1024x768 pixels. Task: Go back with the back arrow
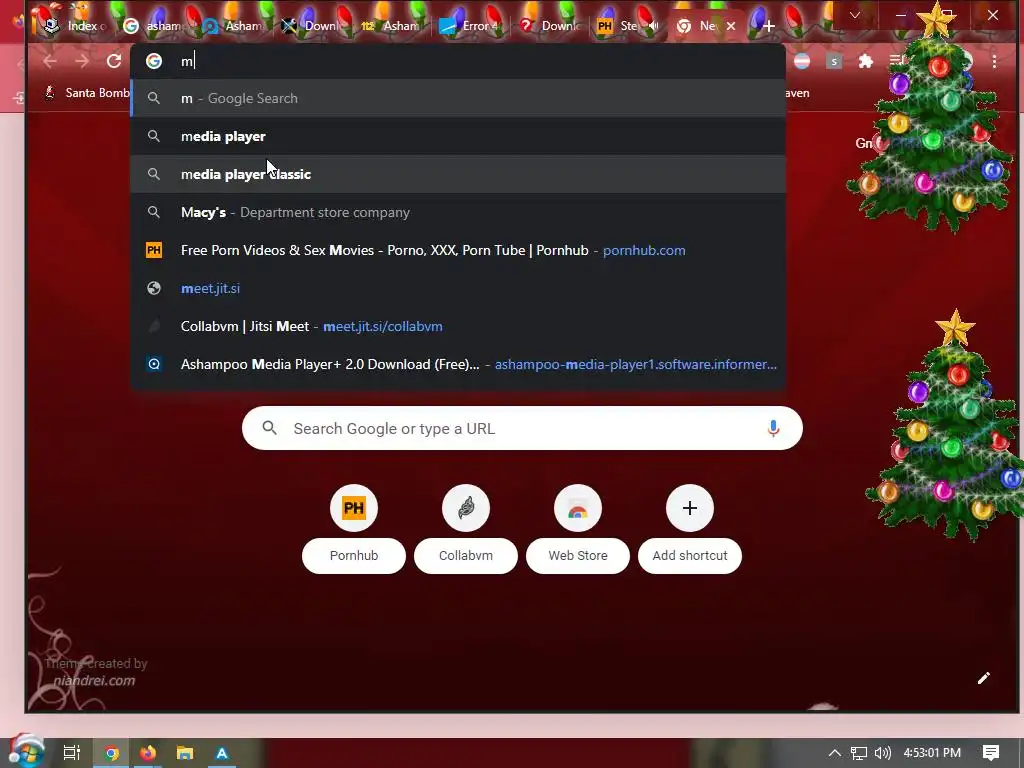(x=50, y=61)
